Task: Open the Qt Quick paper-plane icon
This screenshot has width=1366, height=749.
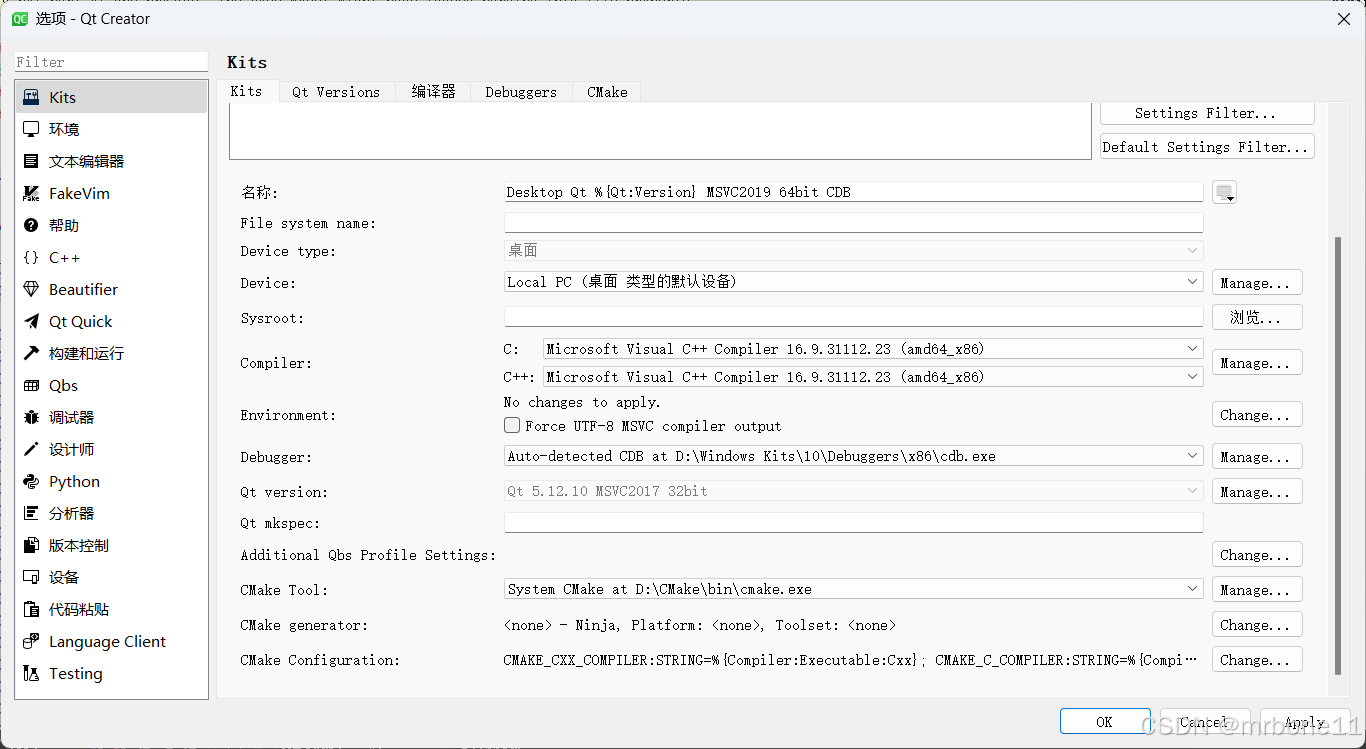Action: click(31, 321)
